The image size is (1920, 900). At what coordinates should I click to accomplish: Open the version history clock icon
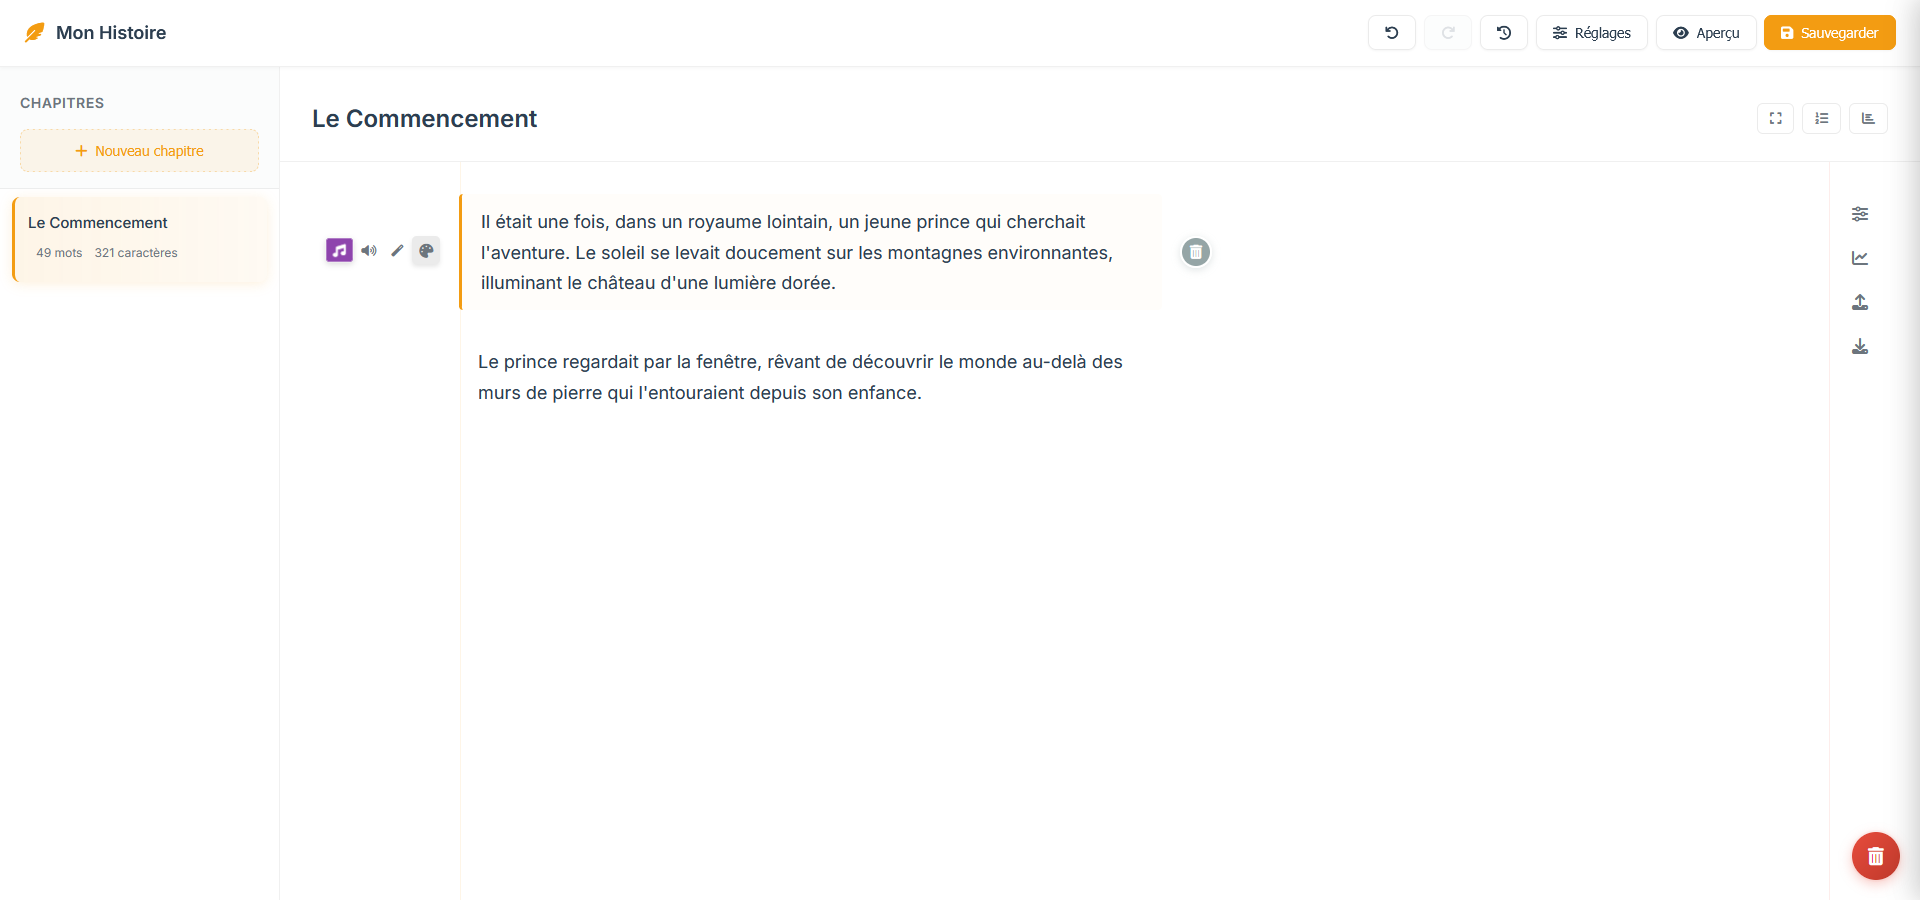point(1503,33)
